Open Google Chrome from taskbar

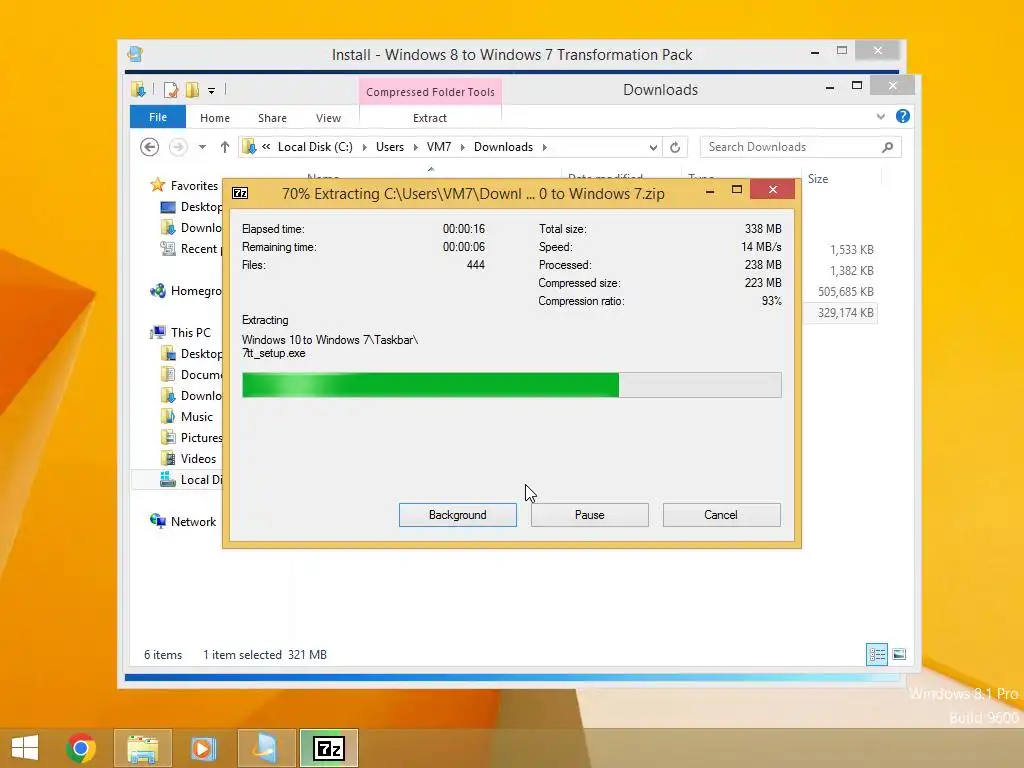[81, 748]
